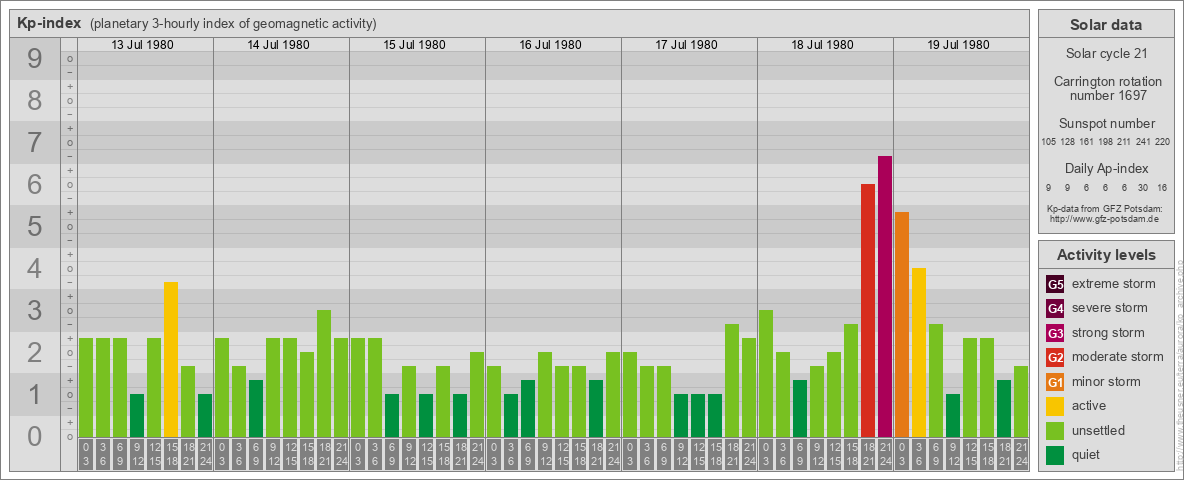
Task: Click the yellow active bar on 19 Jul
Action: [x=919, y=352]
